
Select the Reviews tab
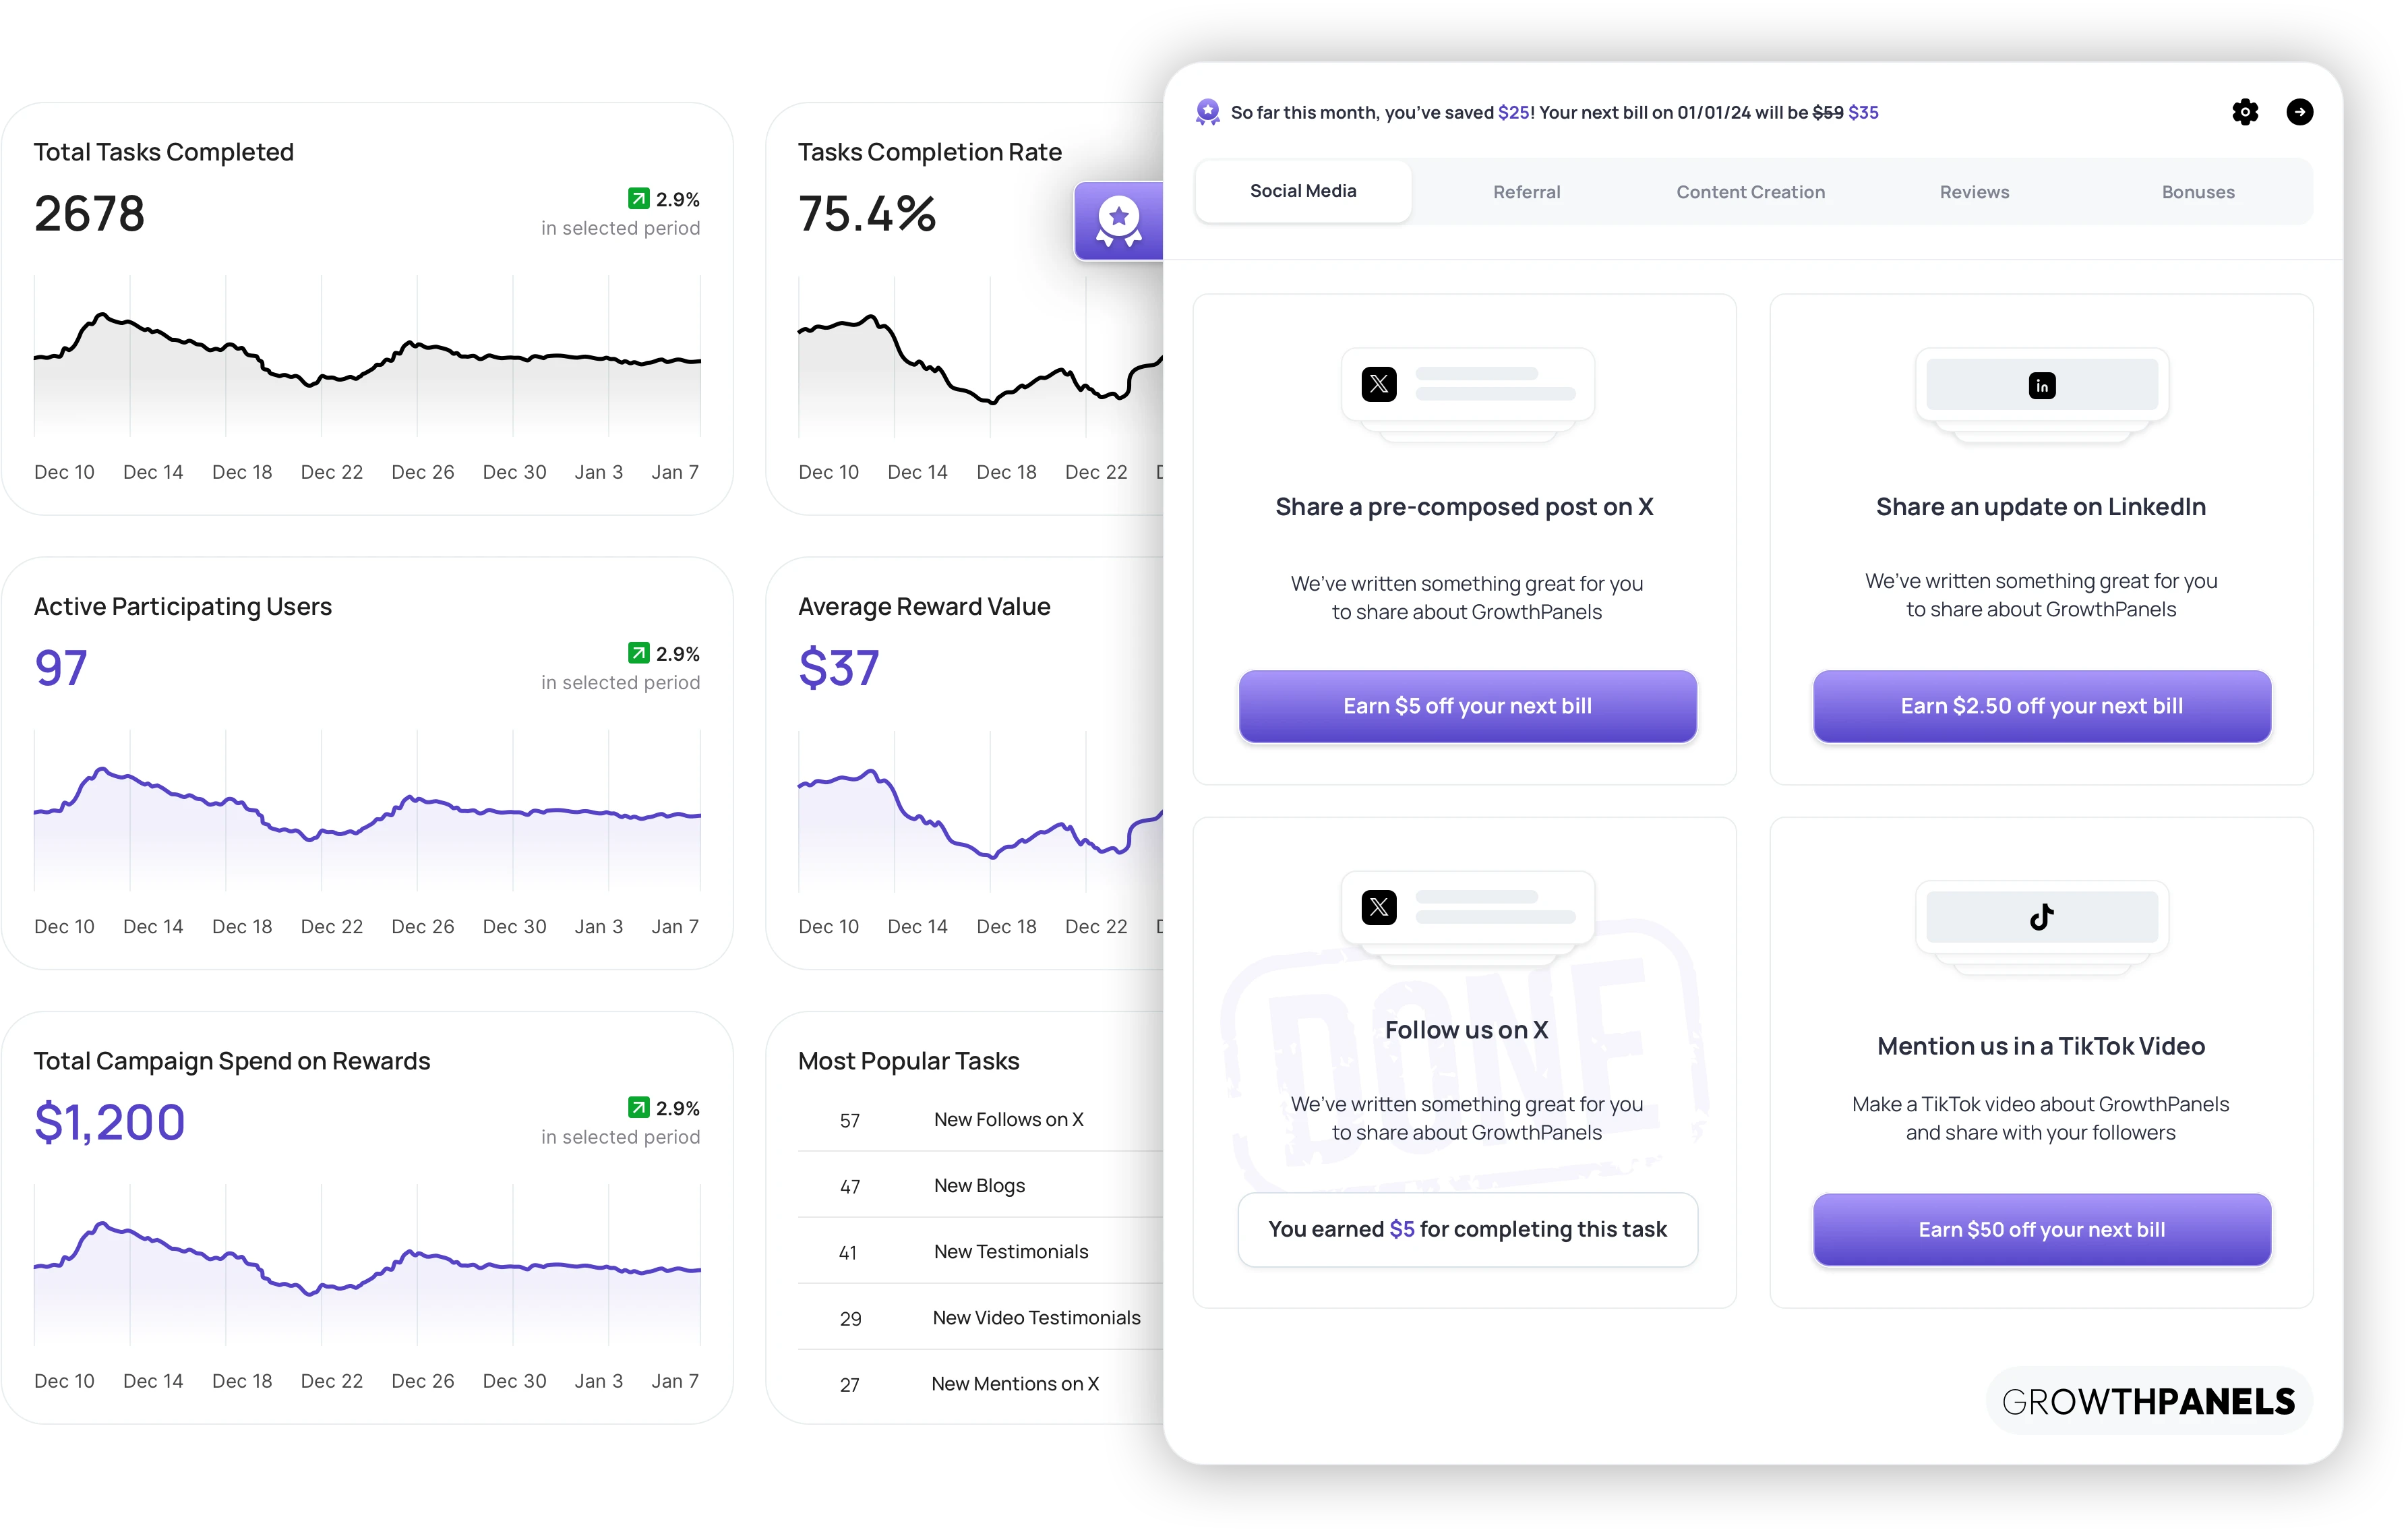(x=1974, y=192)
